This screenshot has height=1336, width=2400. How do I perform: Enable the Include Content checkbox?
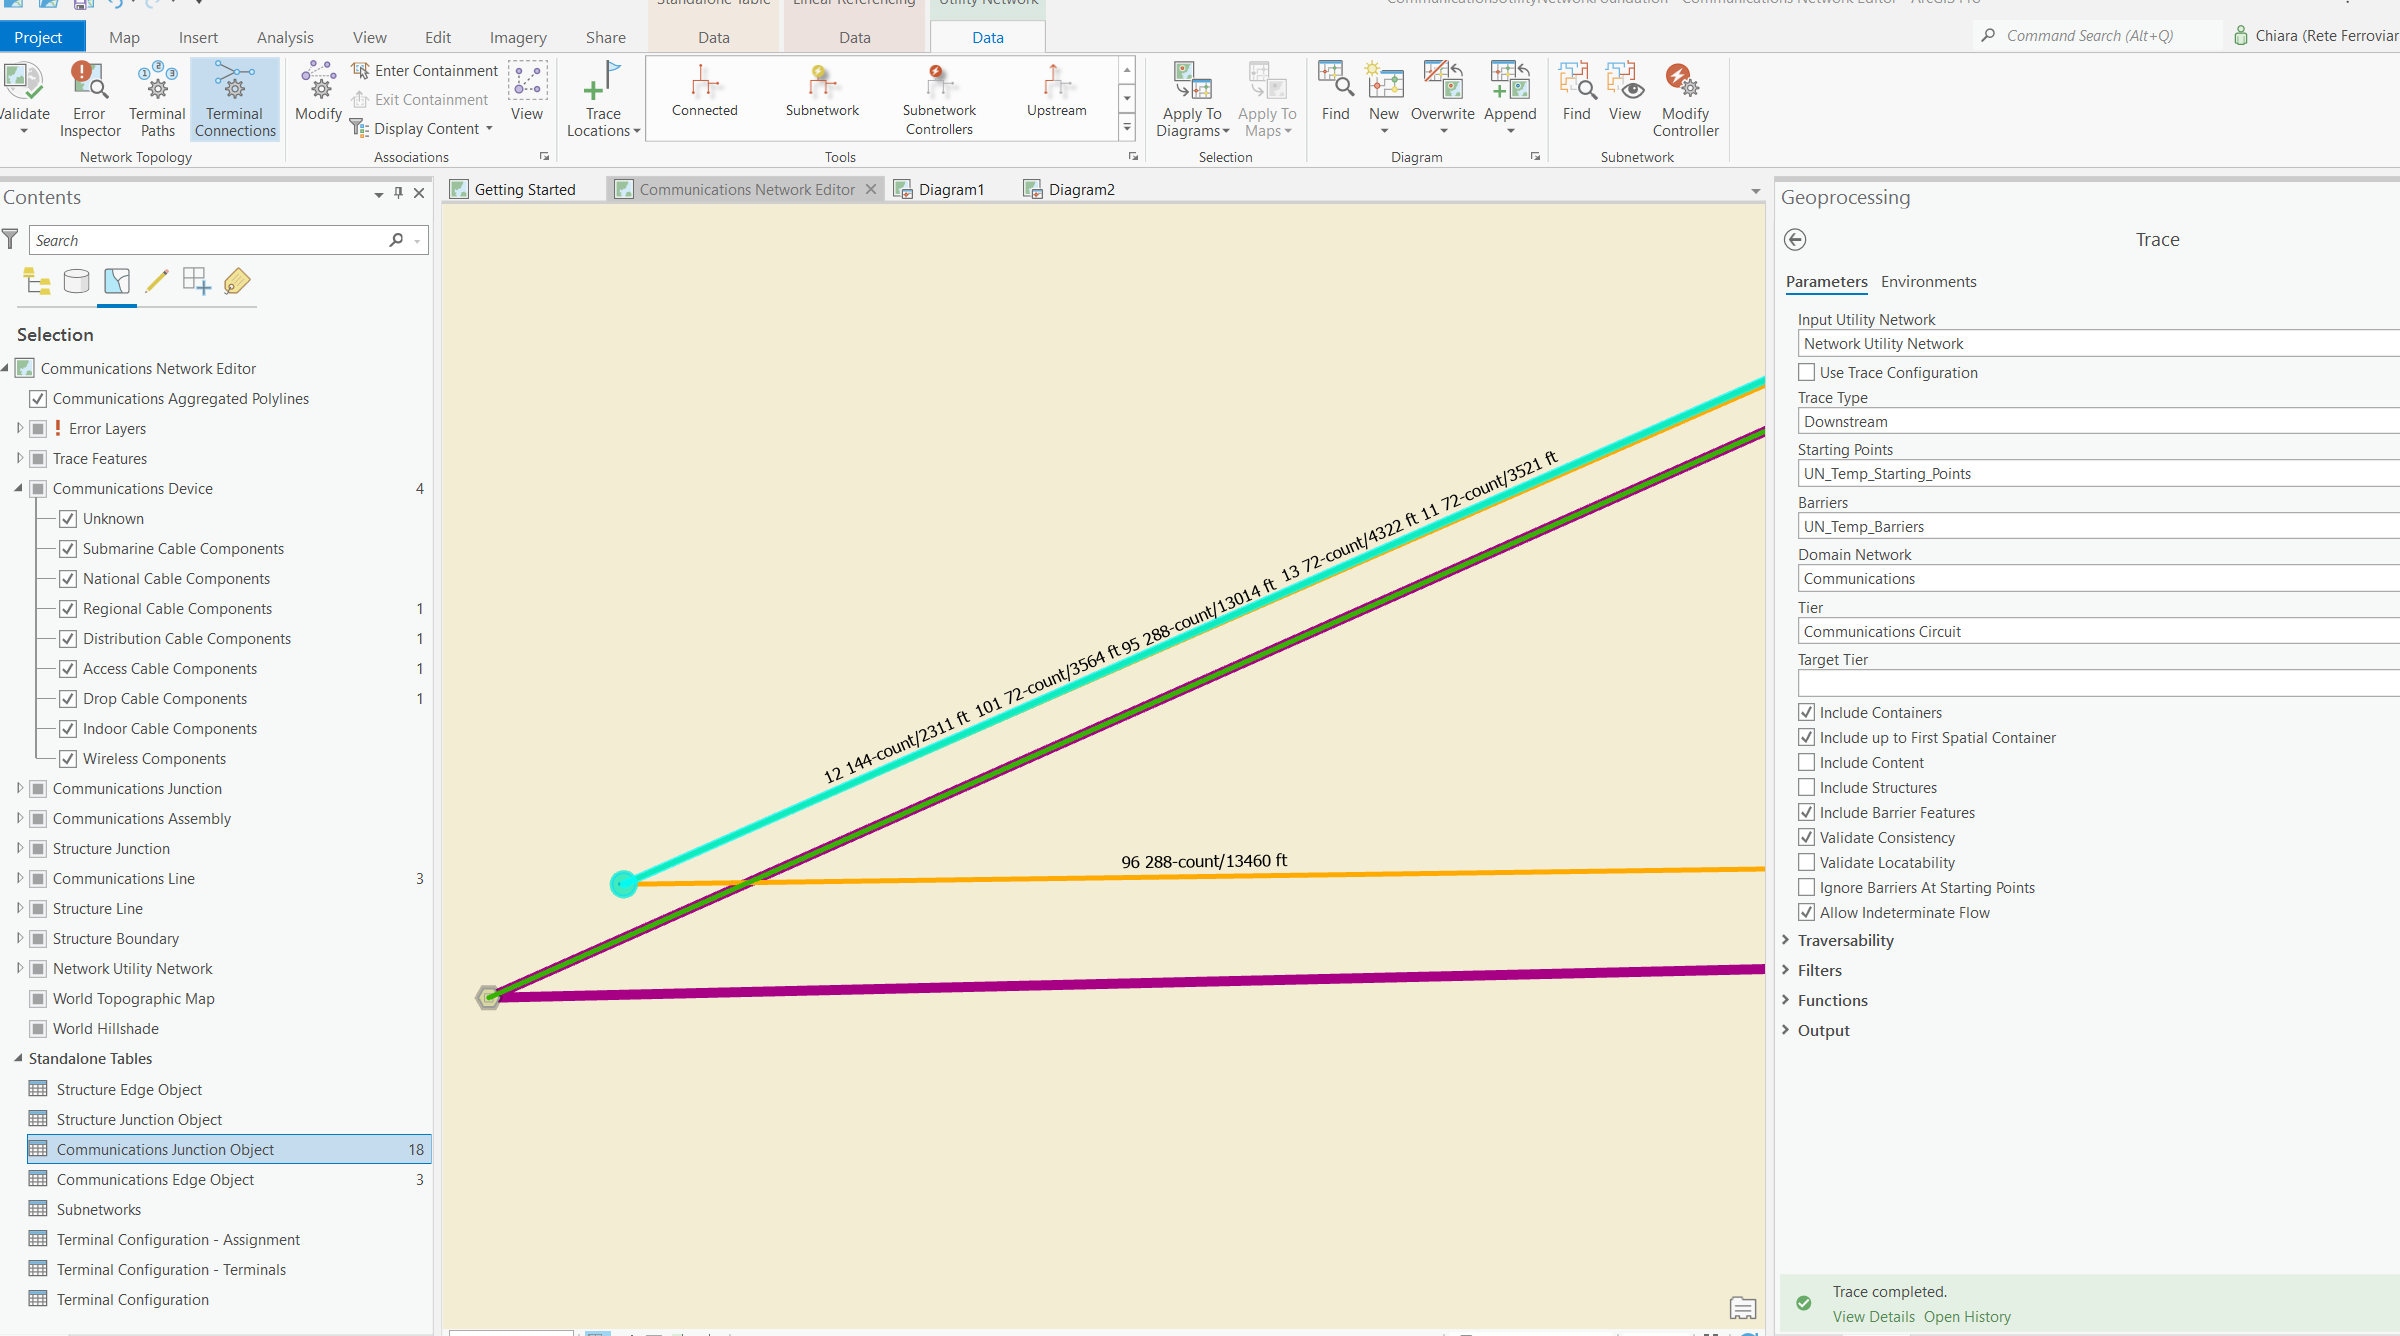[x=1807, y=763]
